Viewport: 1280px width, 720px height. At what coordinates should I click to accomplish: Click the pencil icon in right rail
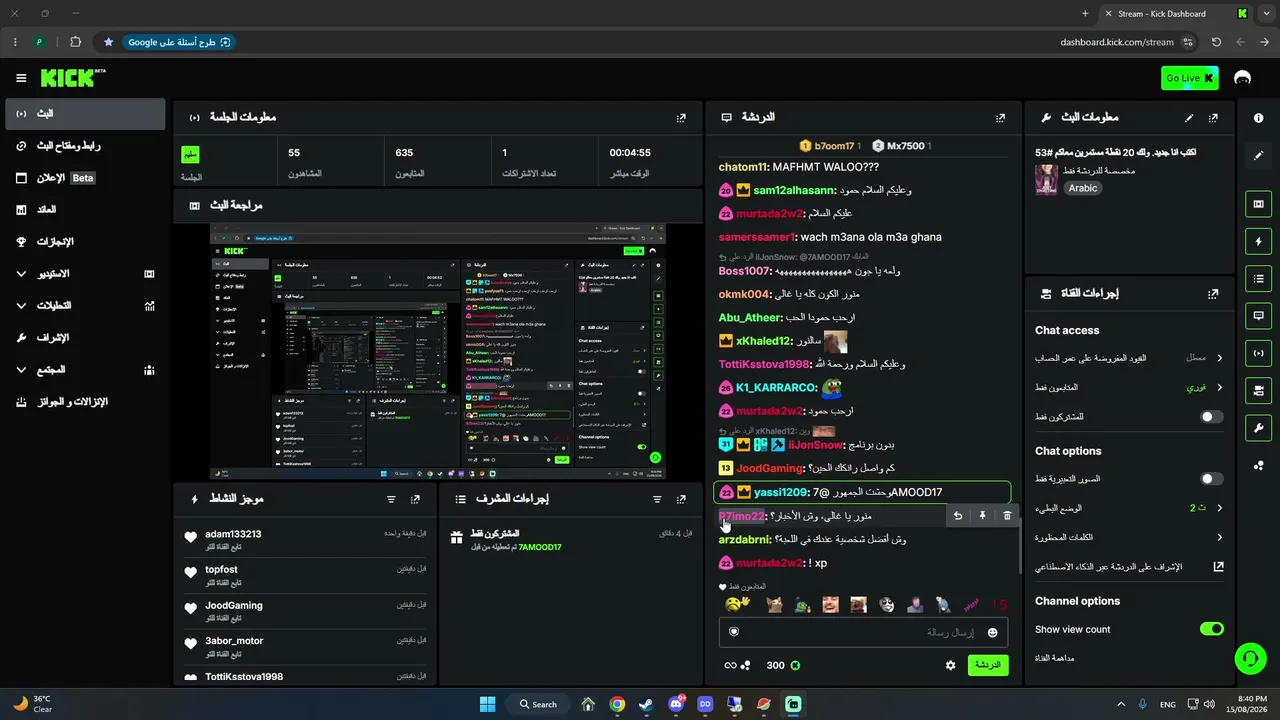coord(1258,155)
